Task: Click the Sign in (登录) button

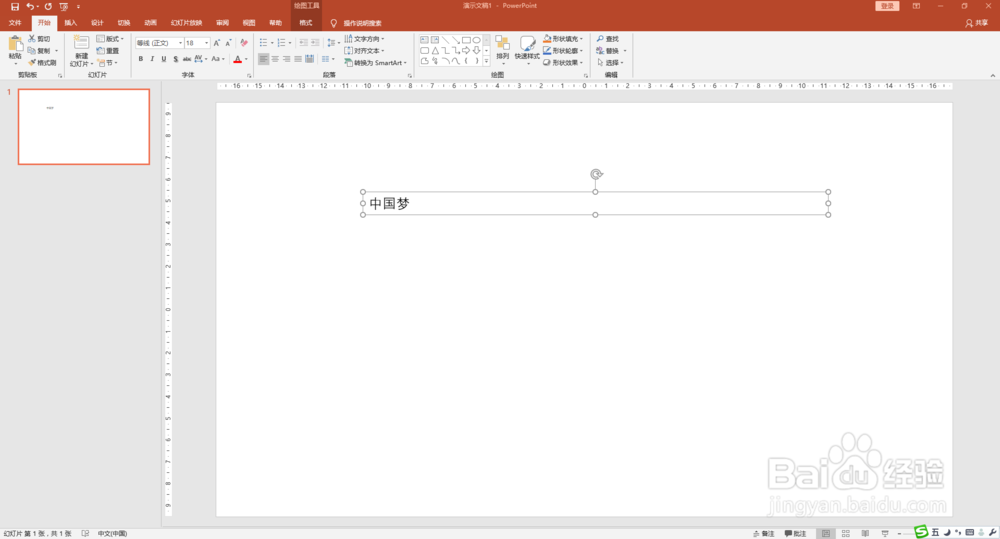Action: tap(887, 6)
